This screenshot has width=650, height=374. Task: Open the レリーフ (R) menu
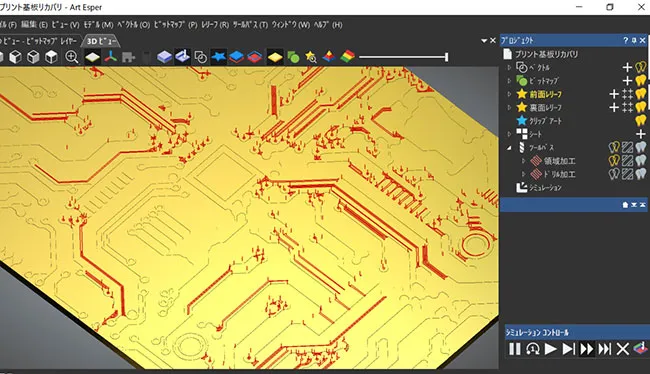tap(215, 25)
